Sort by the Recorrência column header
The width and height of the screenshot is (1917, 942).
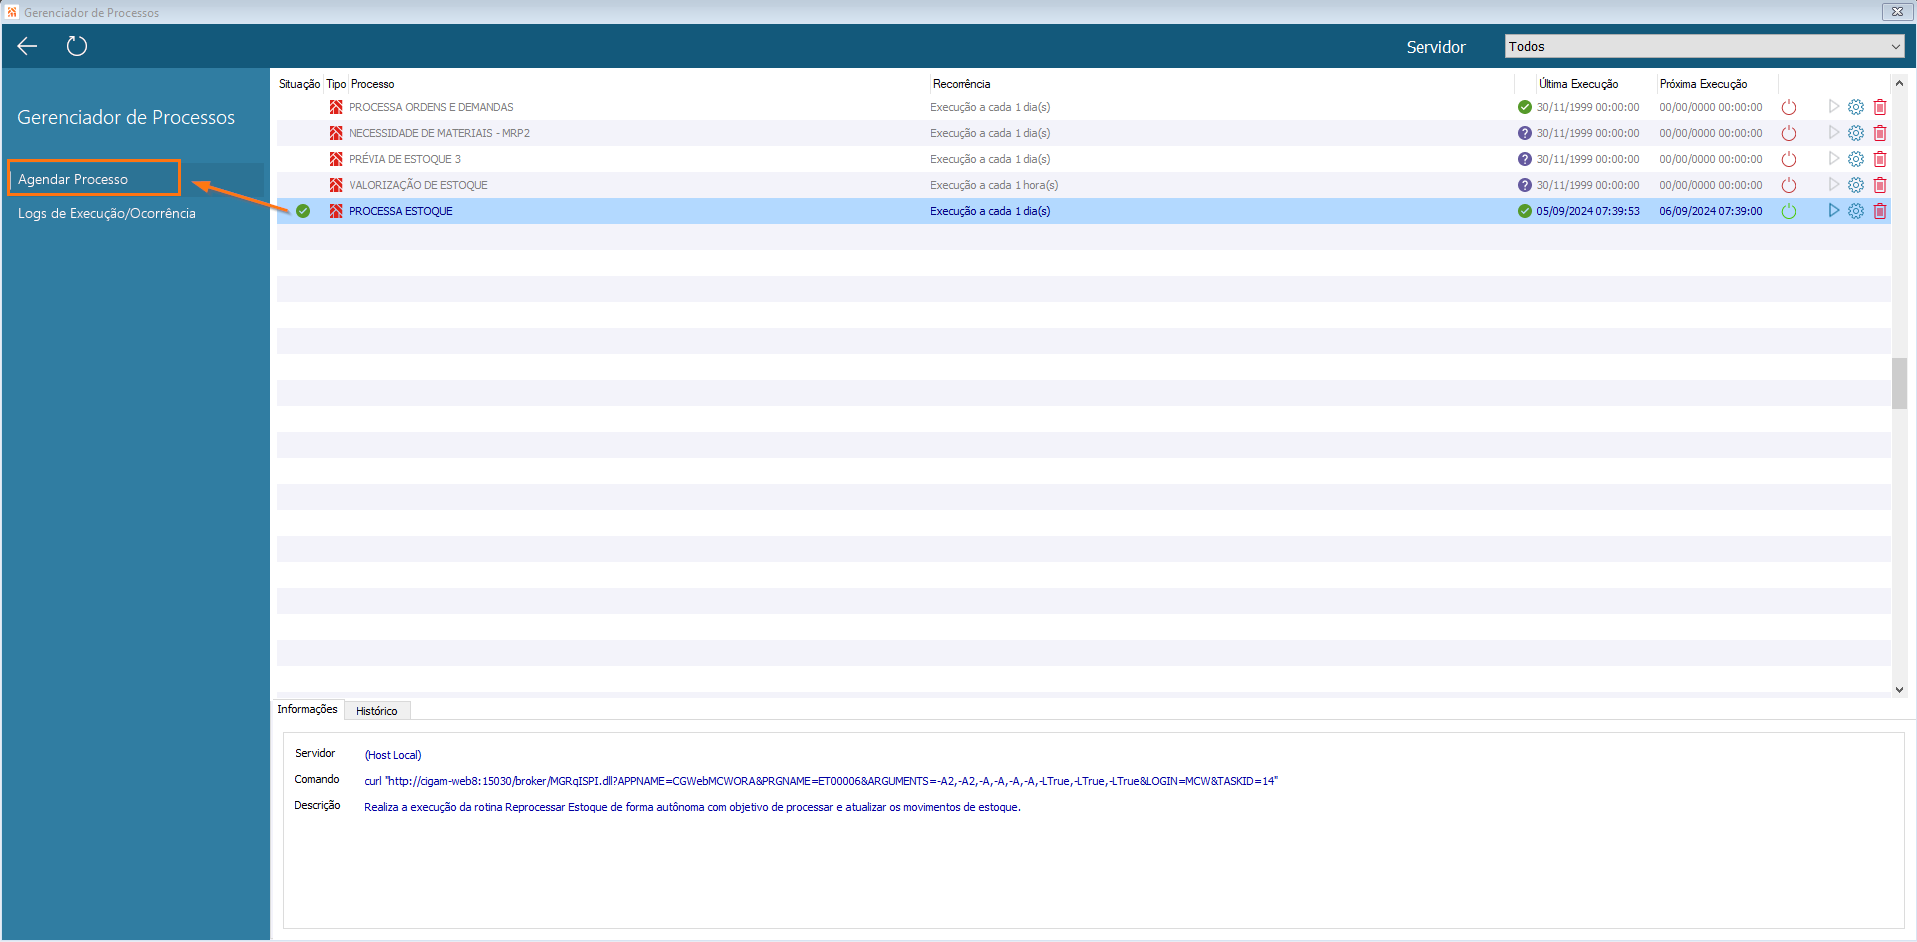click(x=961, y=84)
